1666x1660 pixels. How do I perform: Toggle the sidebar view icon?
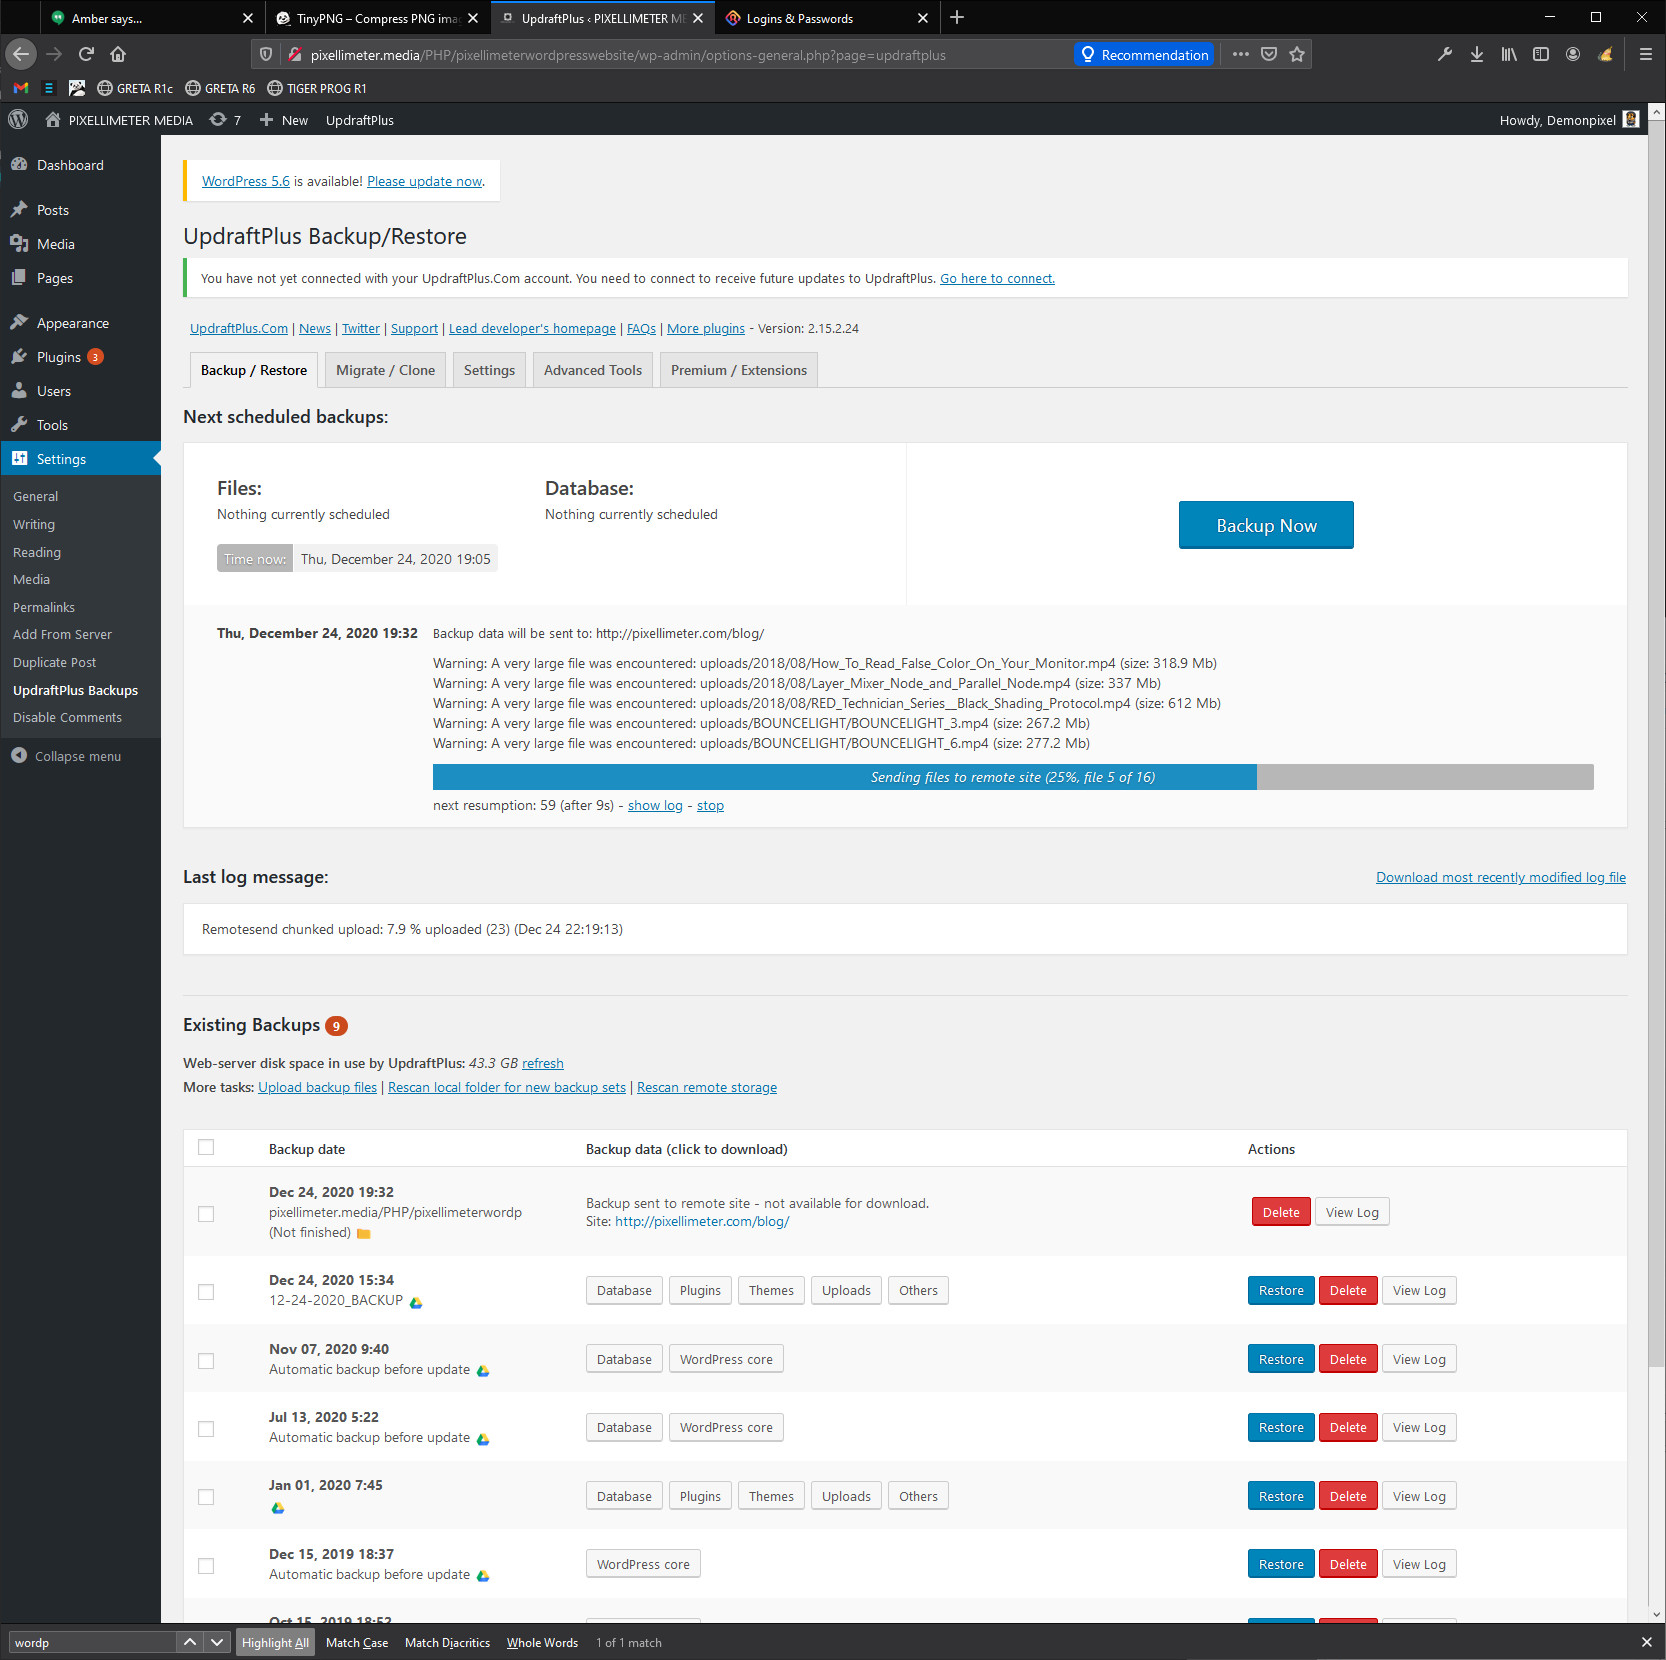click(1541, 54)
